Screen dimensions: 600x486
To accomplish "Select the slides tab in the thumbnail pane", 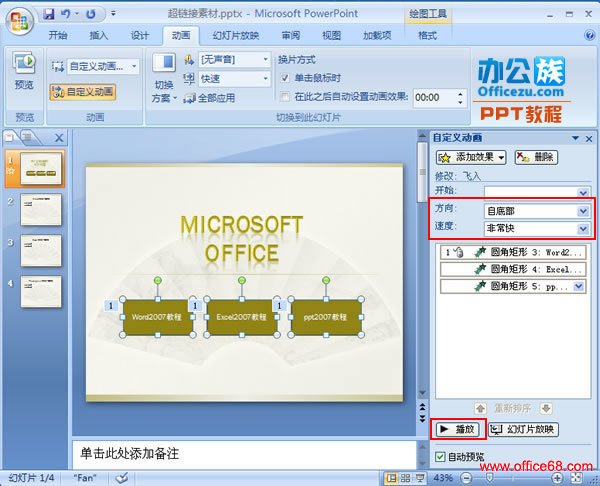I will pos(11,137).
